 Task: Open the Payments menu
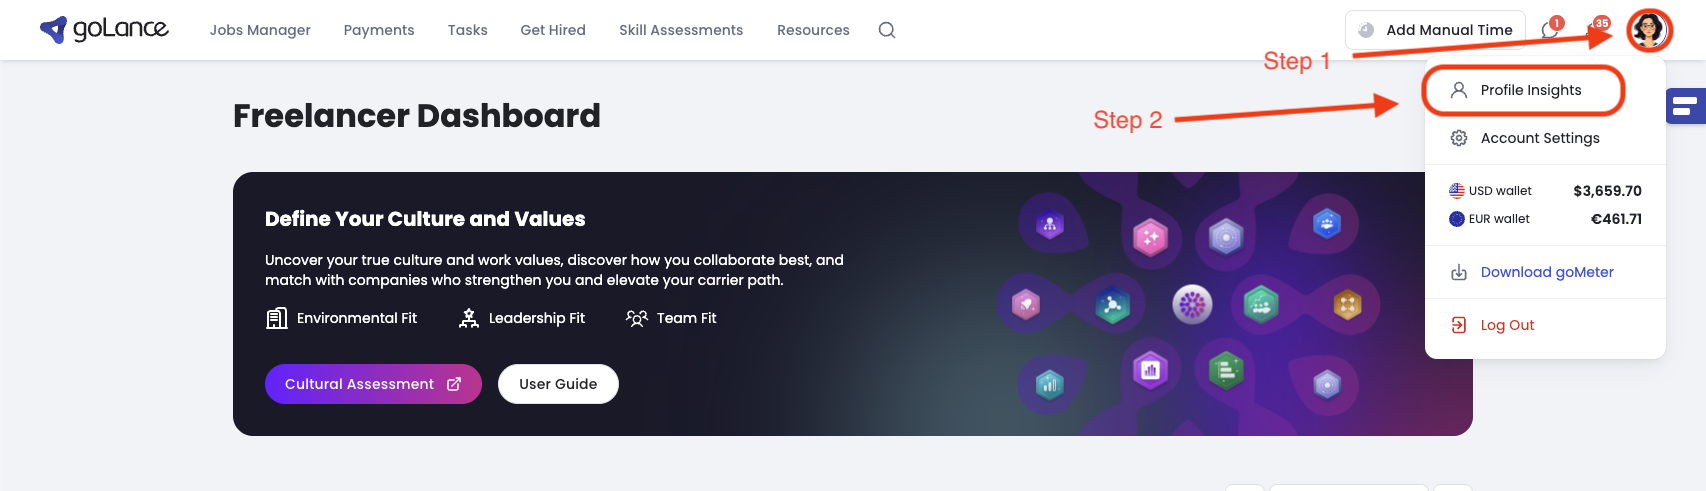pos(379,30)
